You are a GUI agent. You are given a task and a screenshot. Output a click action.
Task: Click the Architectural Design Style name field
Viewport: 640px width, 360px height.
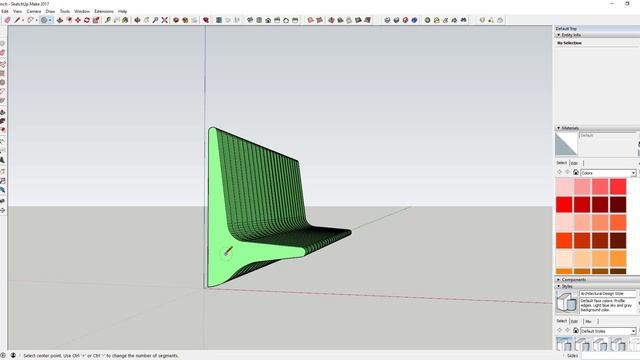(x=607, y=293)
